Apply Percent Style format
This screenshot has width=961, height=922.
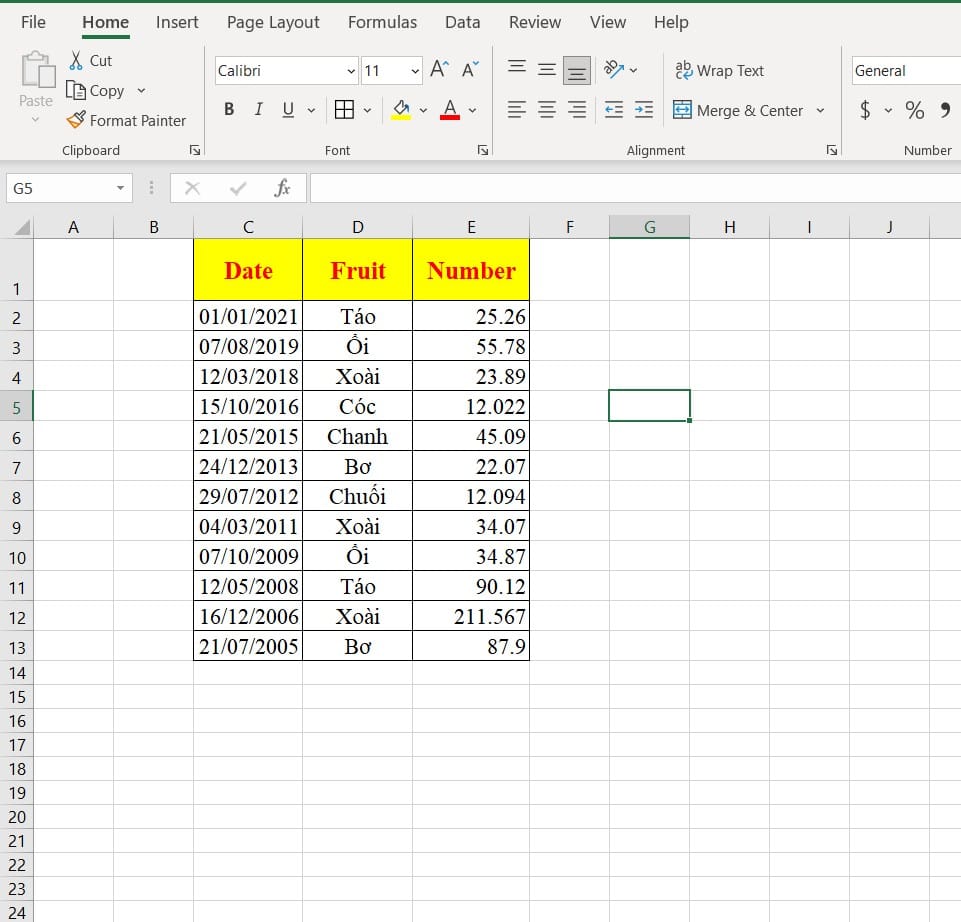914,110
